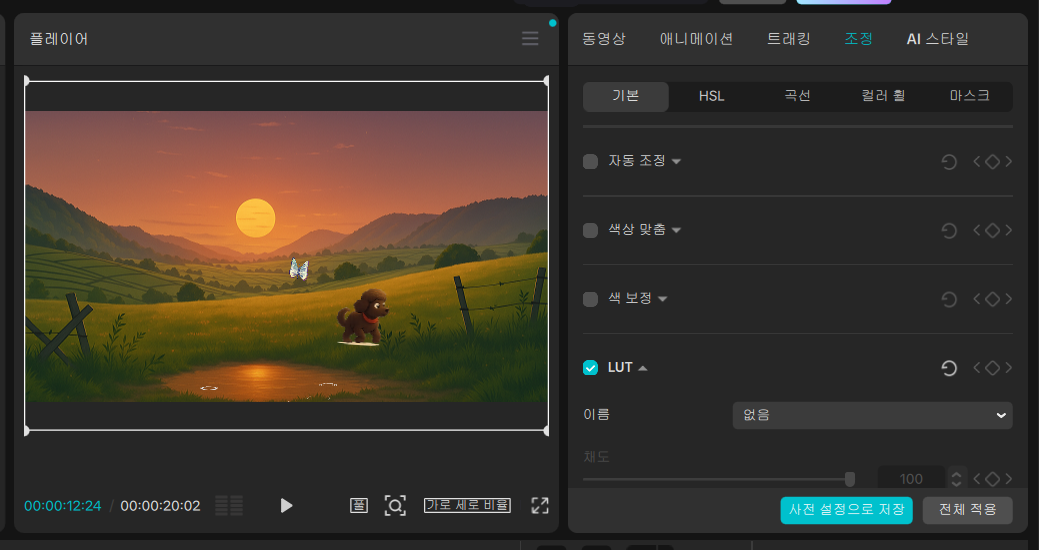Click the current timecode 00:00:12:24
Screen dimensions: 1039x550
63,506
